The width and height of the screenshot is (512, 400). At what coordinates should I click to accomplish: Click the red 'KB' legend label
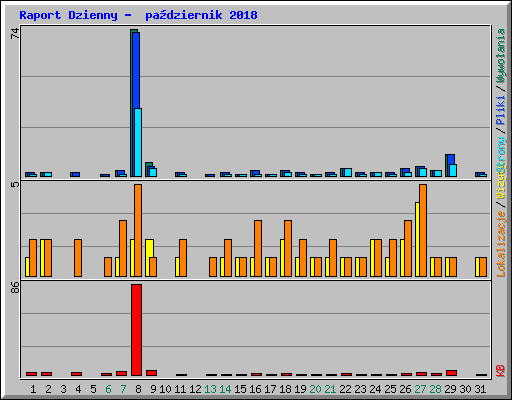coord(500,371)
